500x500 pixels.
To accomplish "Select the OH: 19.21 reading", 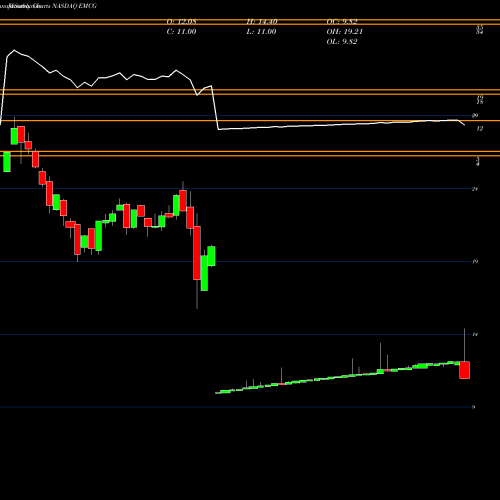I will (344, 32).
